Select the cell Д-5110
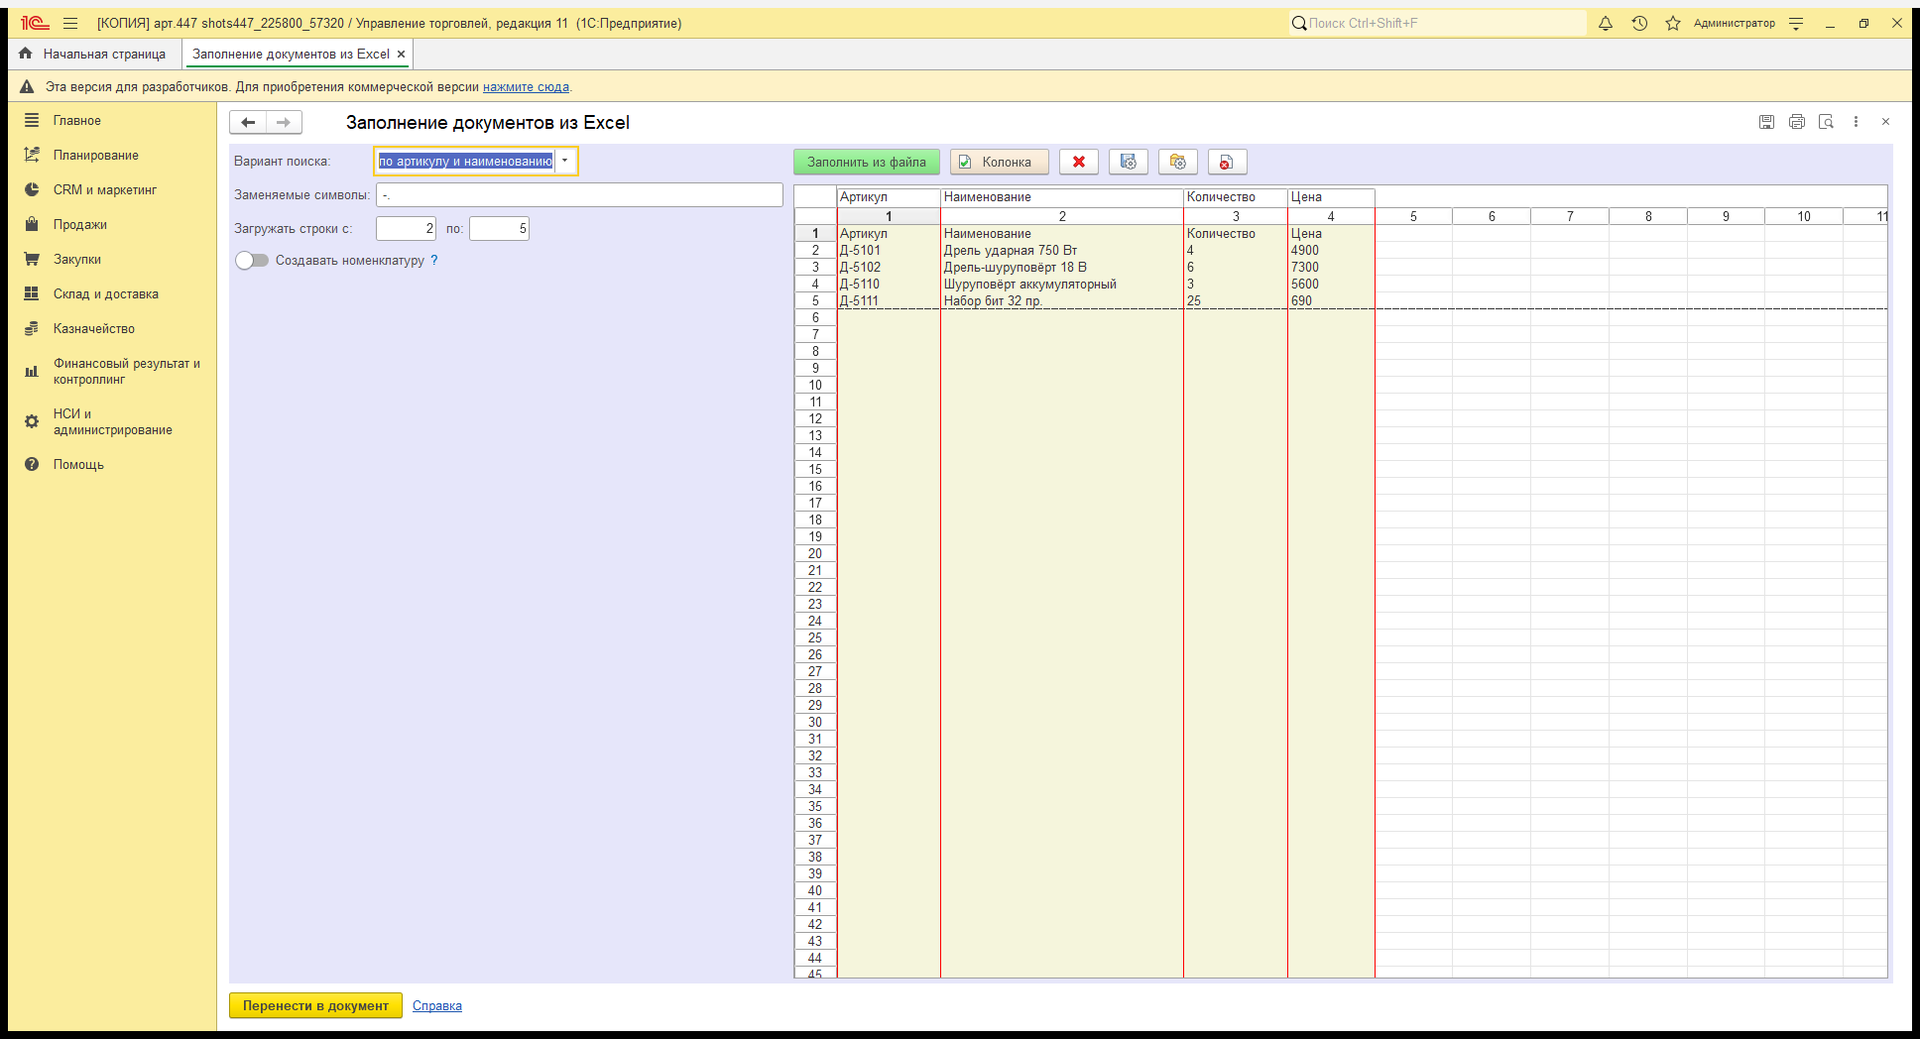Screen dimensions: 1920x1039 click(x=888, y=284)
